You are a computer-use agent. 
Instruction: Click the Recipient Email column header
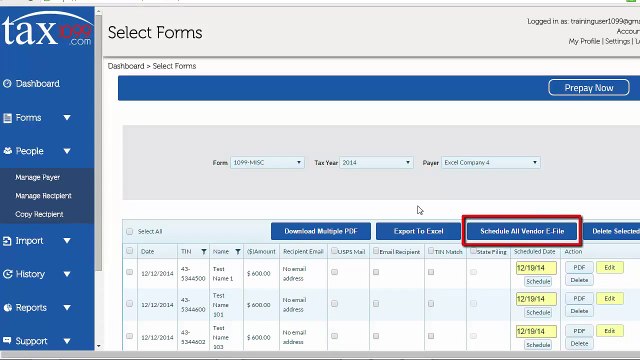[x=303, y=251]
